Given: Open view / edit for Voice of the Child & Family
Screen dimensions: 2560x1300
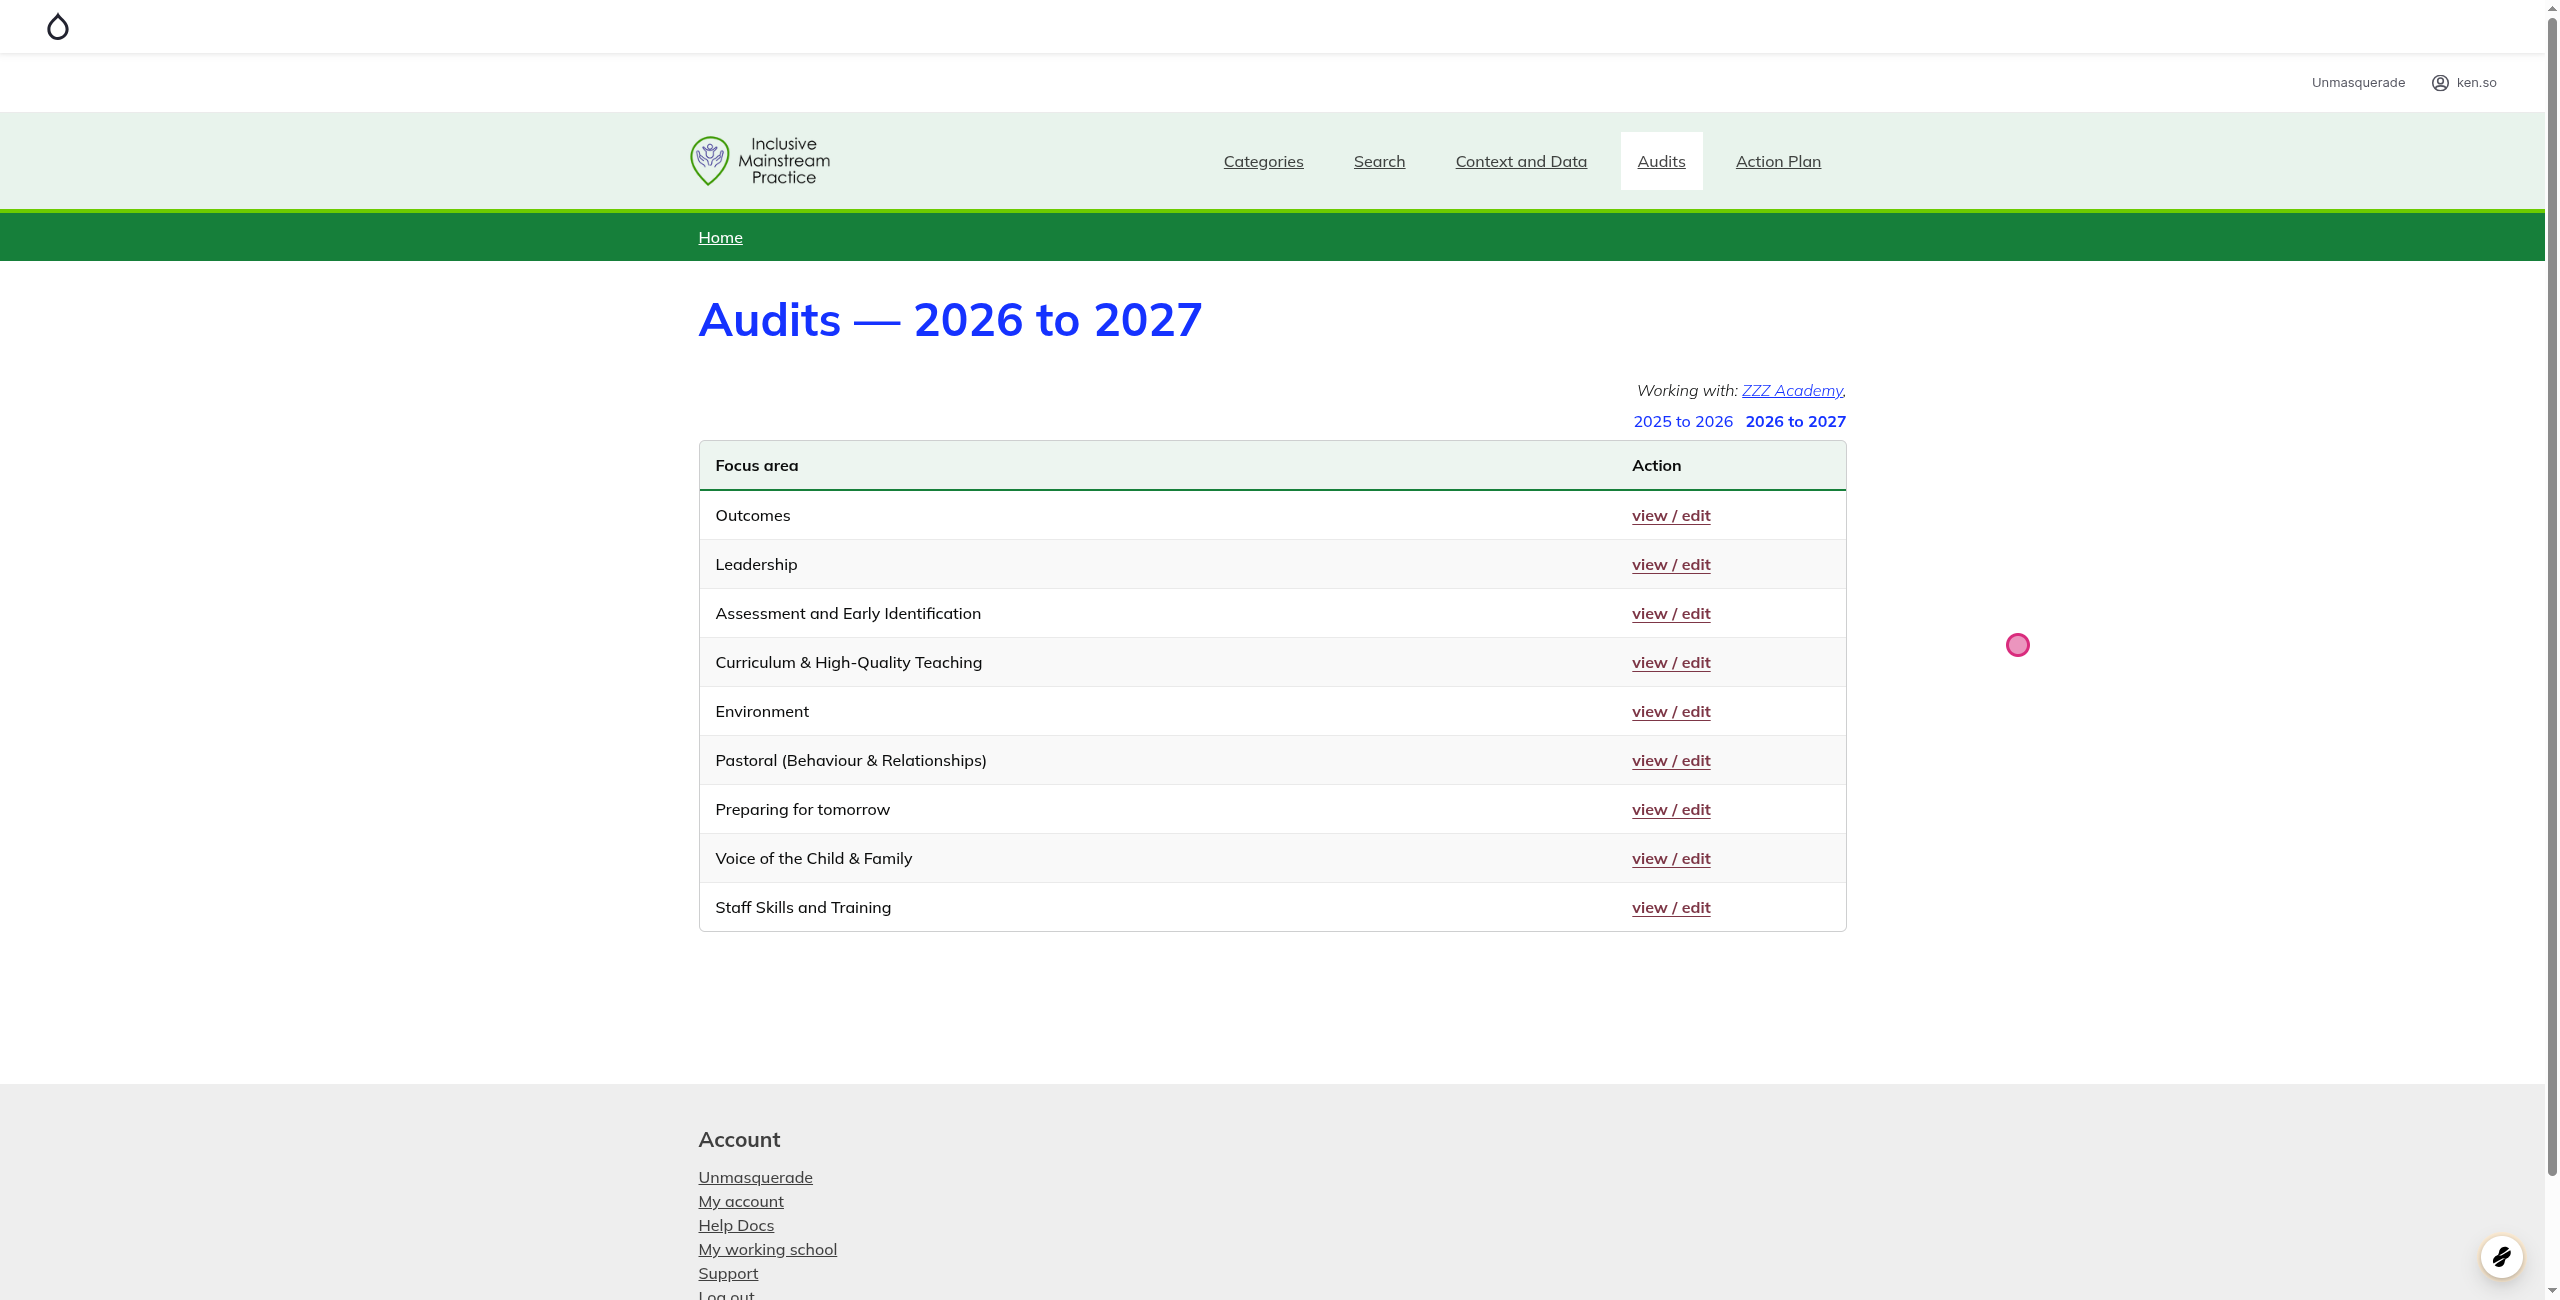Looking at the screenshot, I should [1671, 859].
